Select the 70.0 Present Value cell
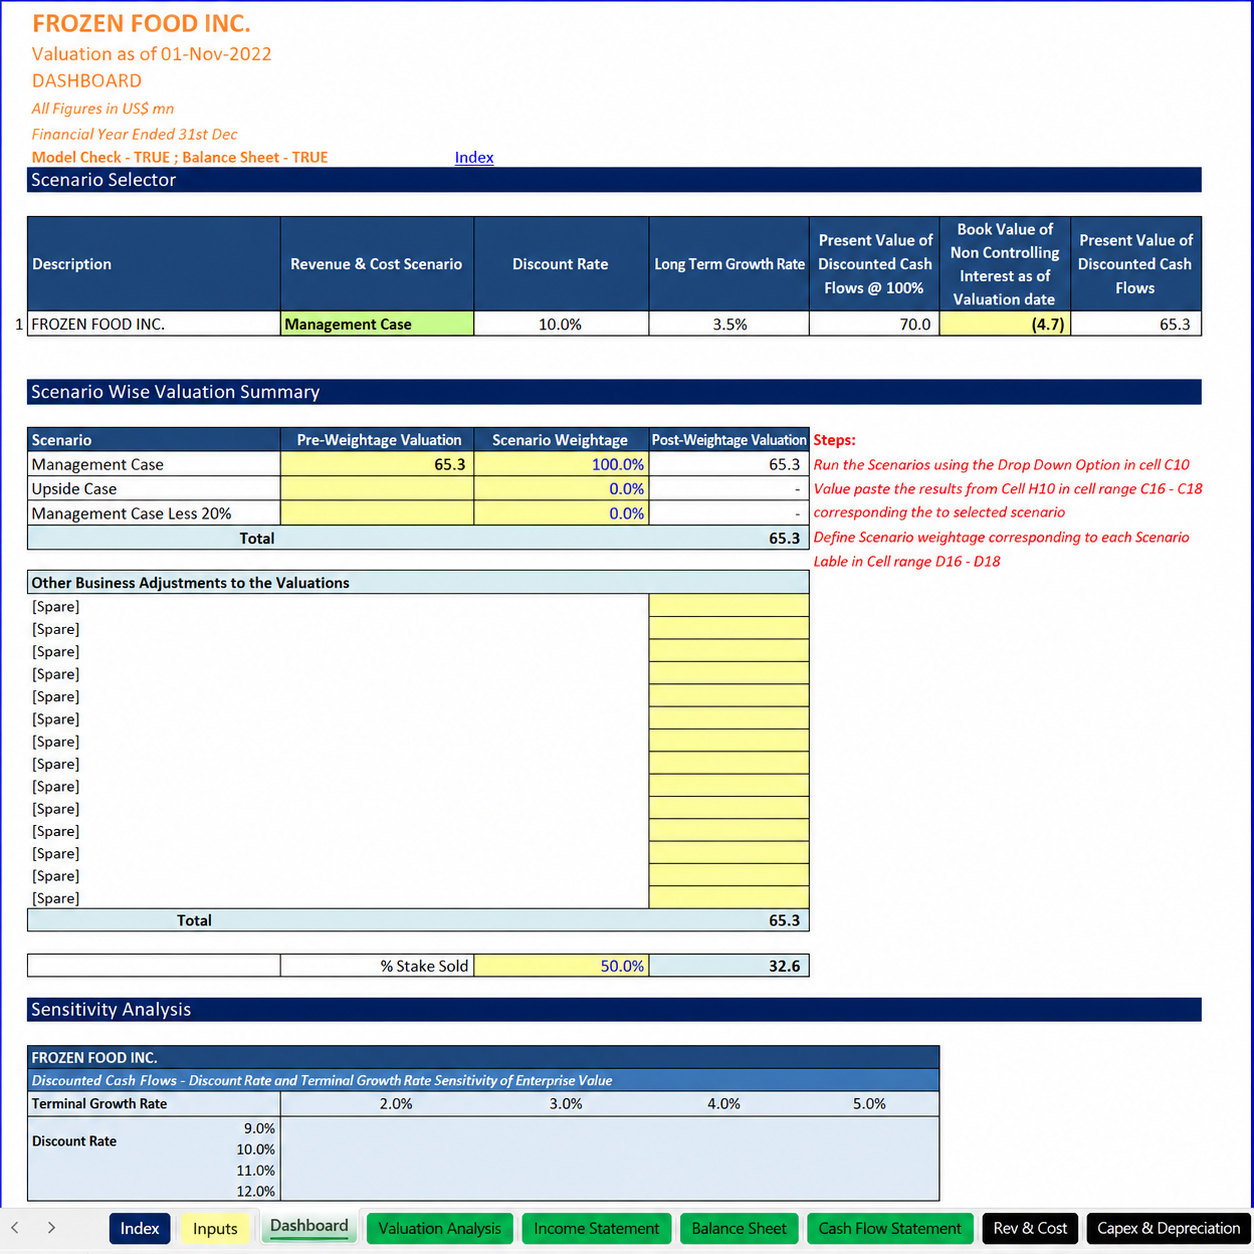This screenshot has width=1254, height=1254. (x=874, y=324)
